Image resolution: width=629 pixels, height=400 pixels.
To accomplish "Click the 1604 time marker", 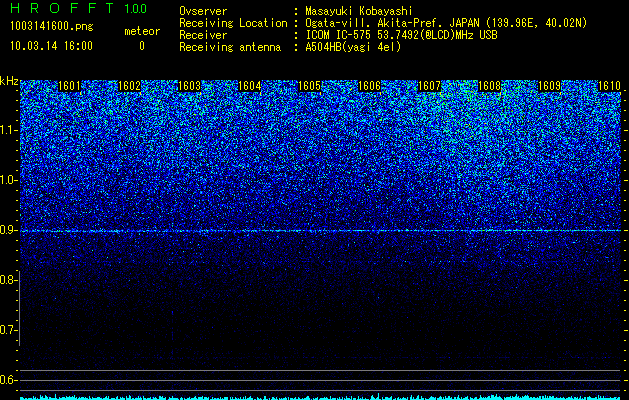I will click(x=249, y=86).
